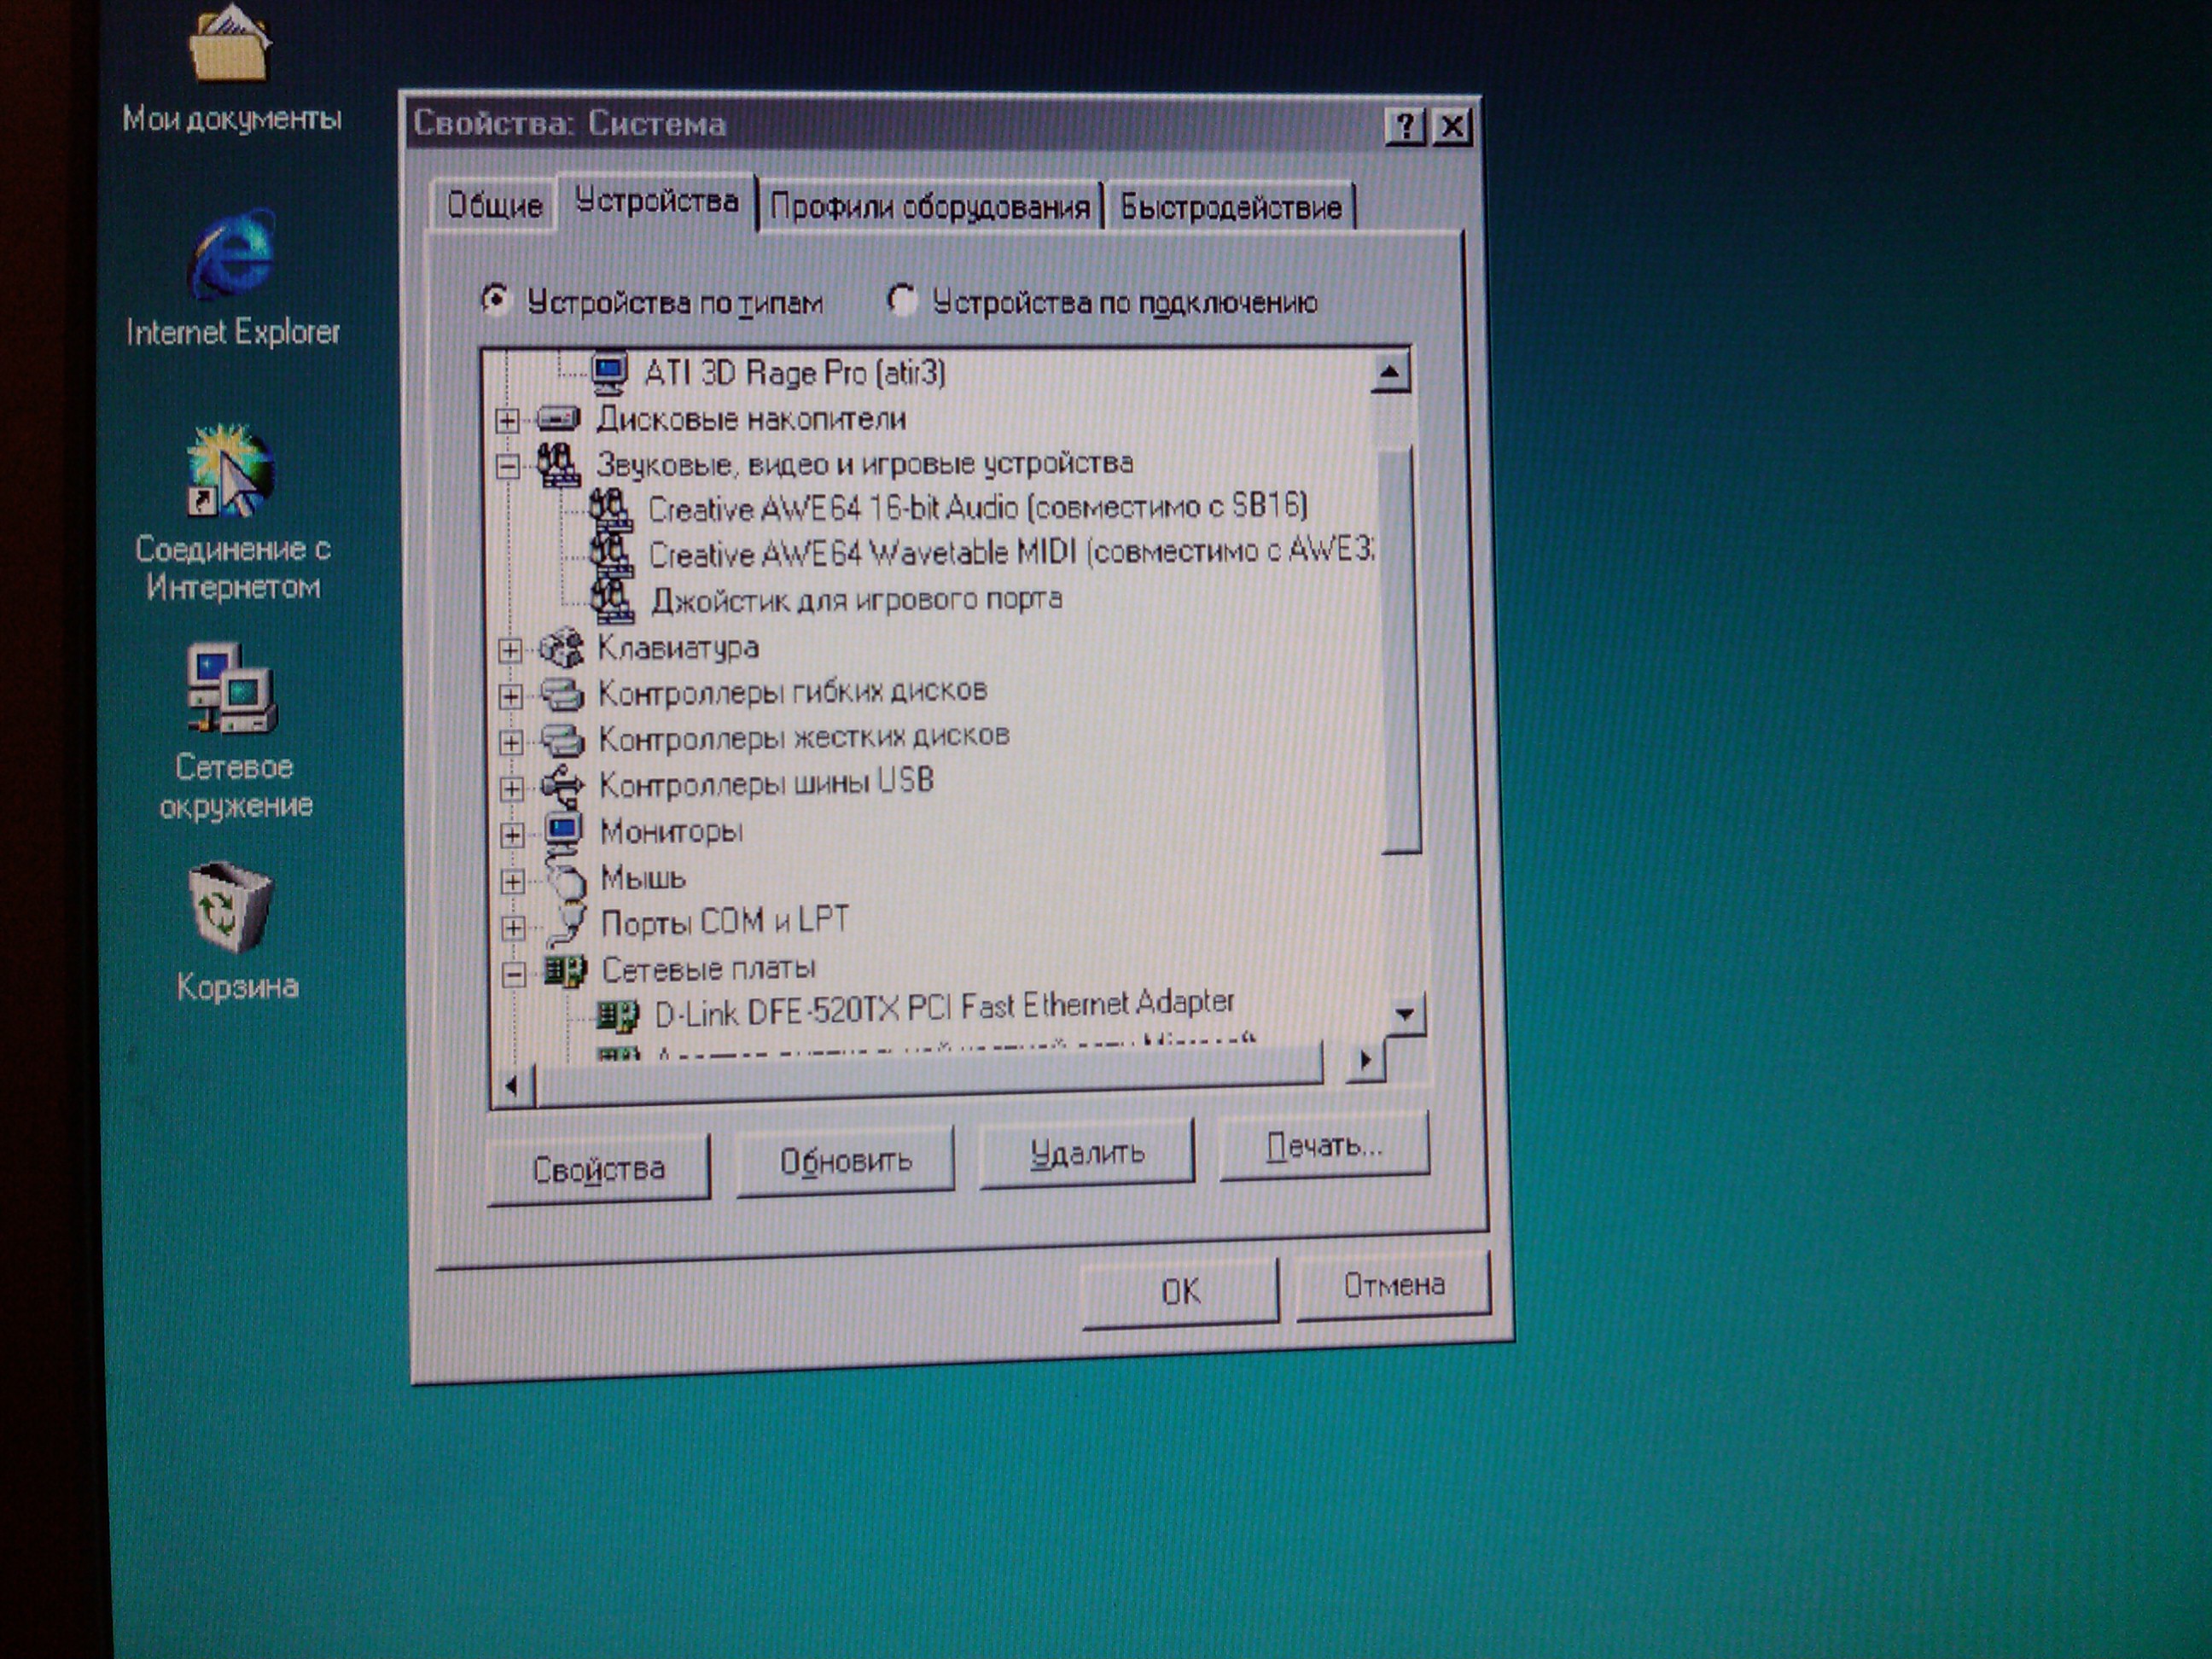The height and width of the screenshot is (1659, 2212).
Task: Click the horizontal scrollbar track in device list
Action: click(930, 1075)
